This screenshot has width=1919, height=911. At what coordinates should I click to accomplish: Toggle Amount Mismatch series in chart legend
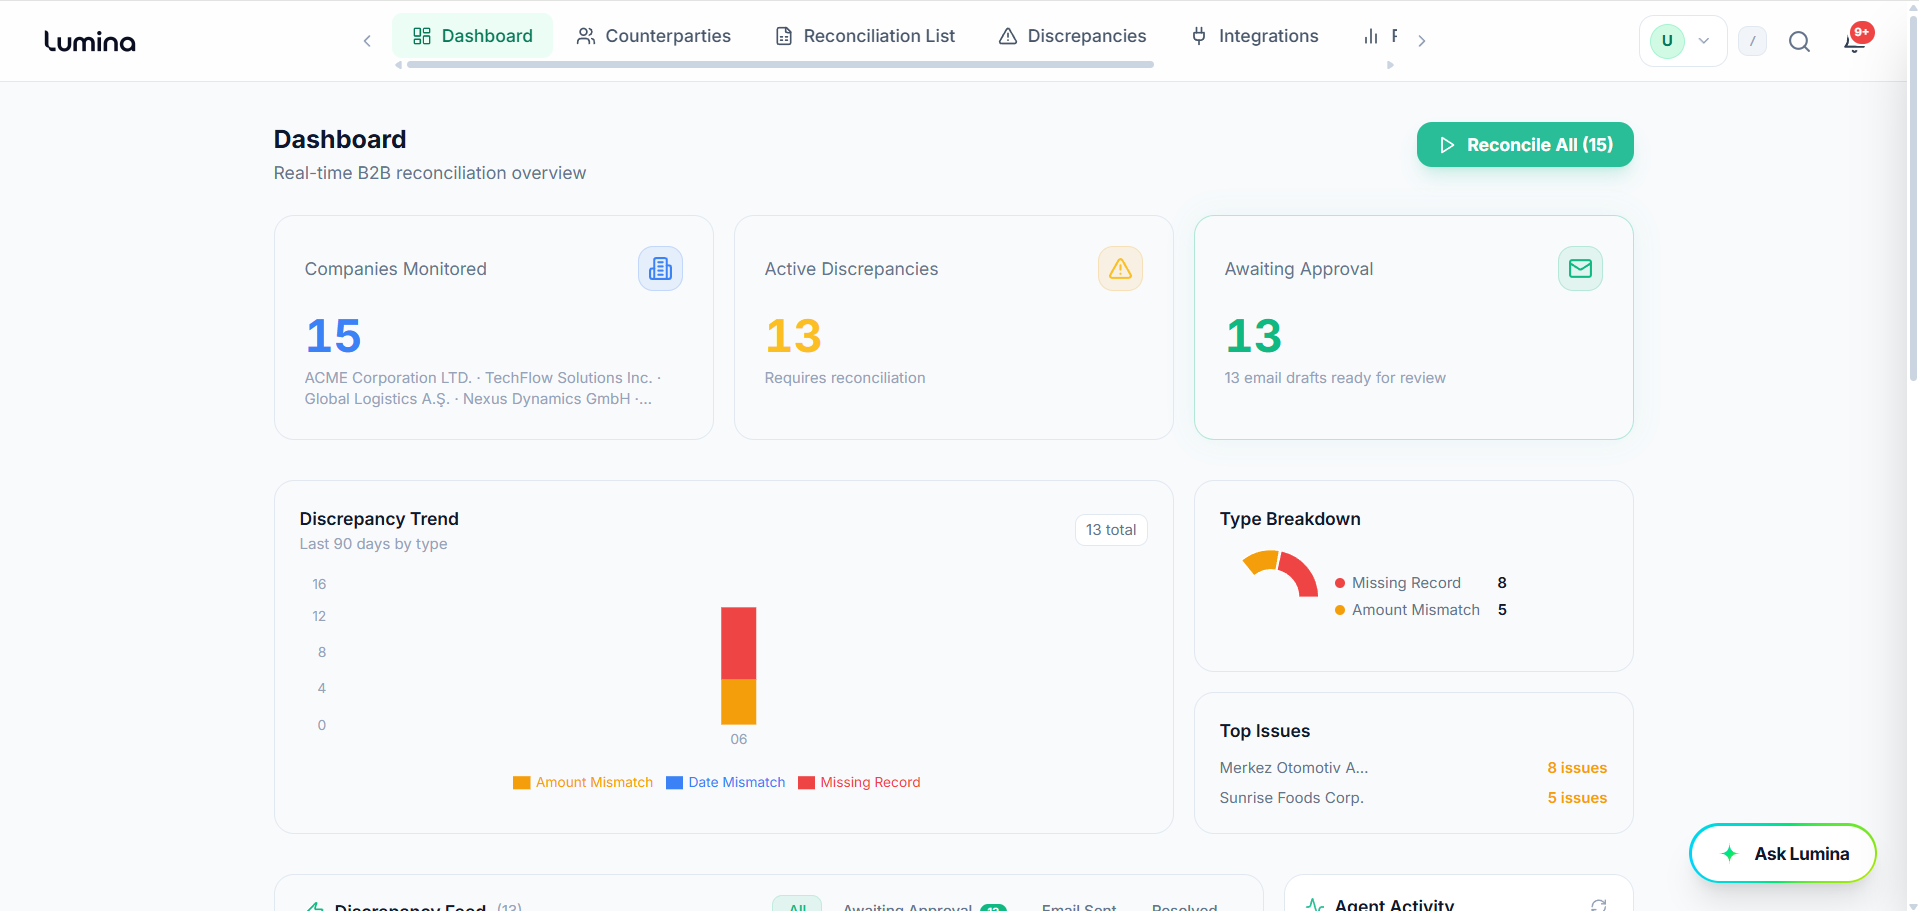tap(583, 782)
